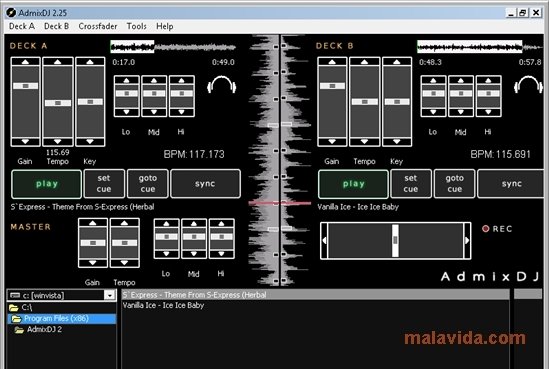
Task: Click Deck B Key up arrow
Action: coord(397,62)
